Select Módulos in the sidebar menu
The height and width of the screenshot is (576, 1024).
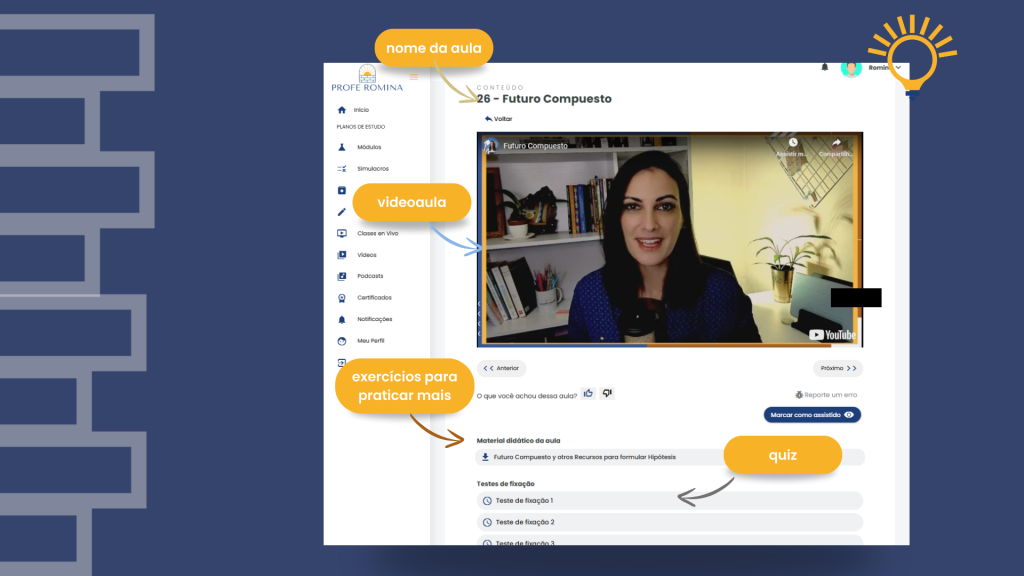pos(369,147)
